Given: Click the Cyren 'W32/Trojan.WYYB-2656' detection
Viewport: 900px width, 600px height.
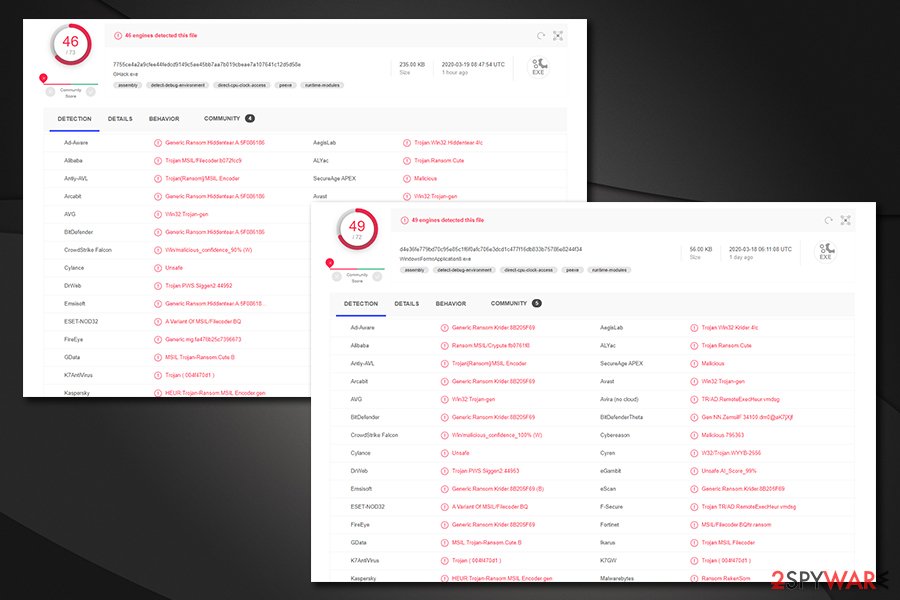Looking at the screenshot, I should tap(731, 453).
